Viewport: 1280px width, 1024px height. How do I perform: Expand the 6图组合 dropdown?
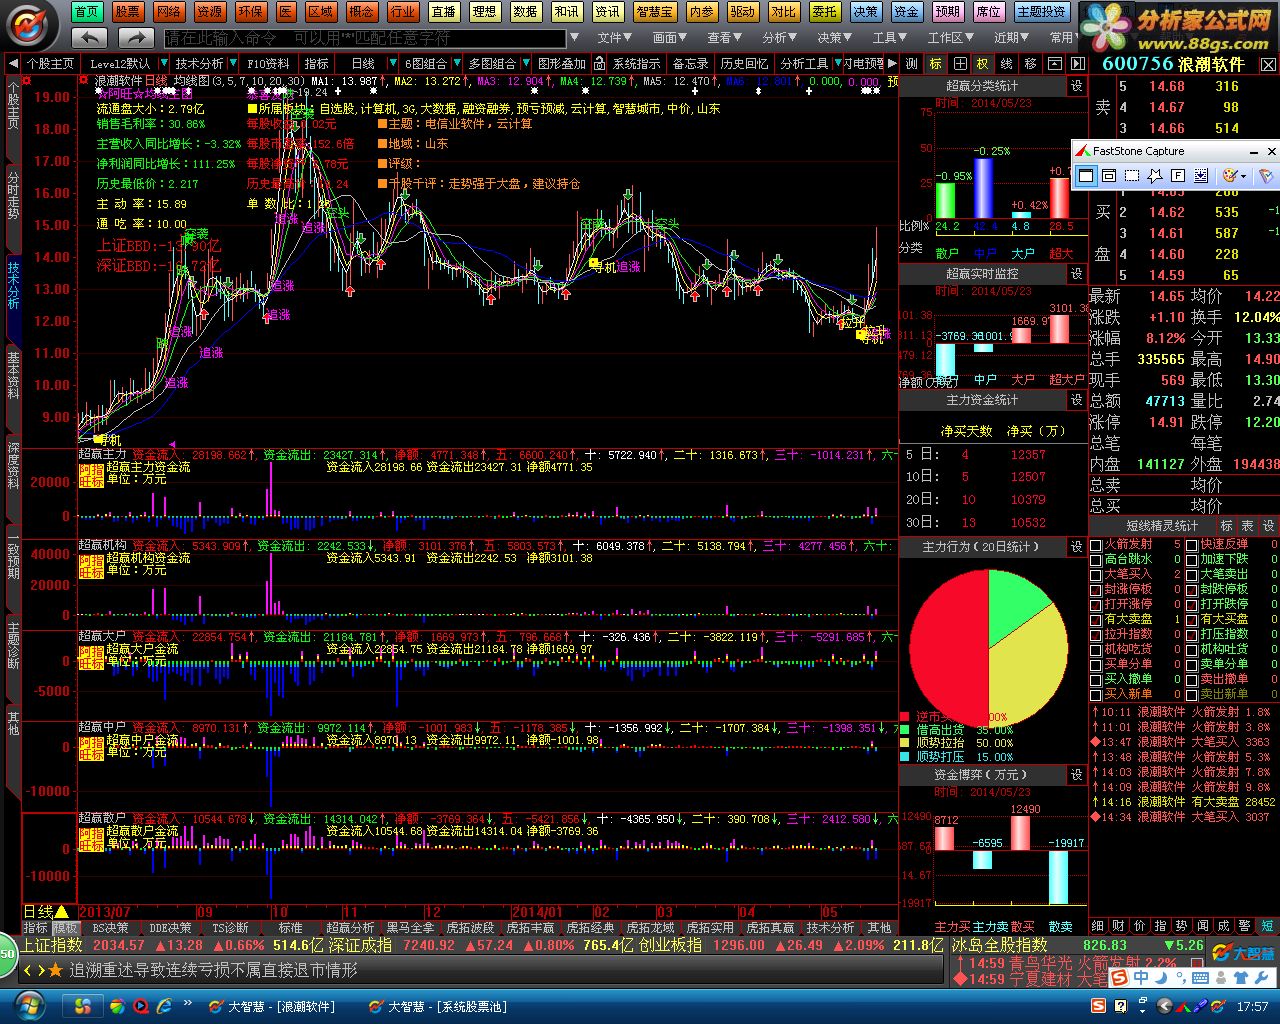456,63
